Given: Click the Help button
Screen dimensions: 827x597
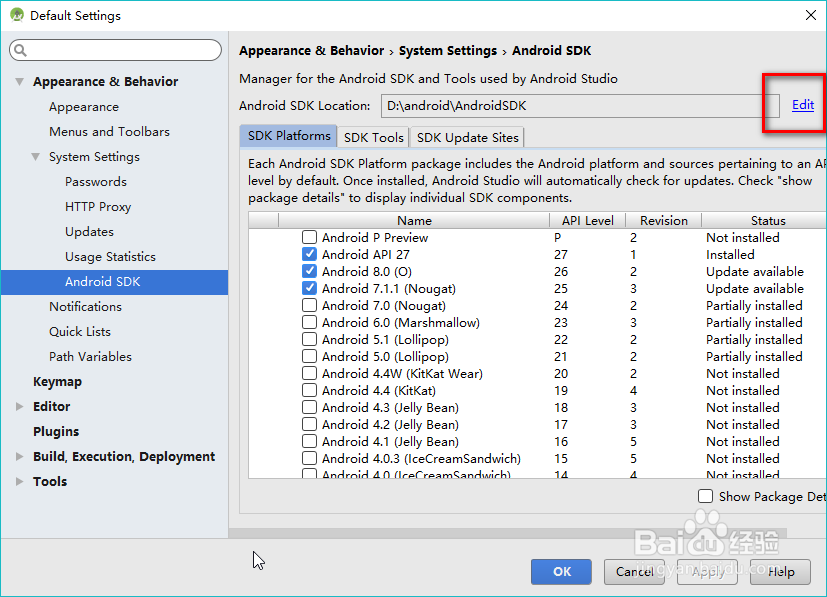Looking at the screenshot, I should [780, 572].
